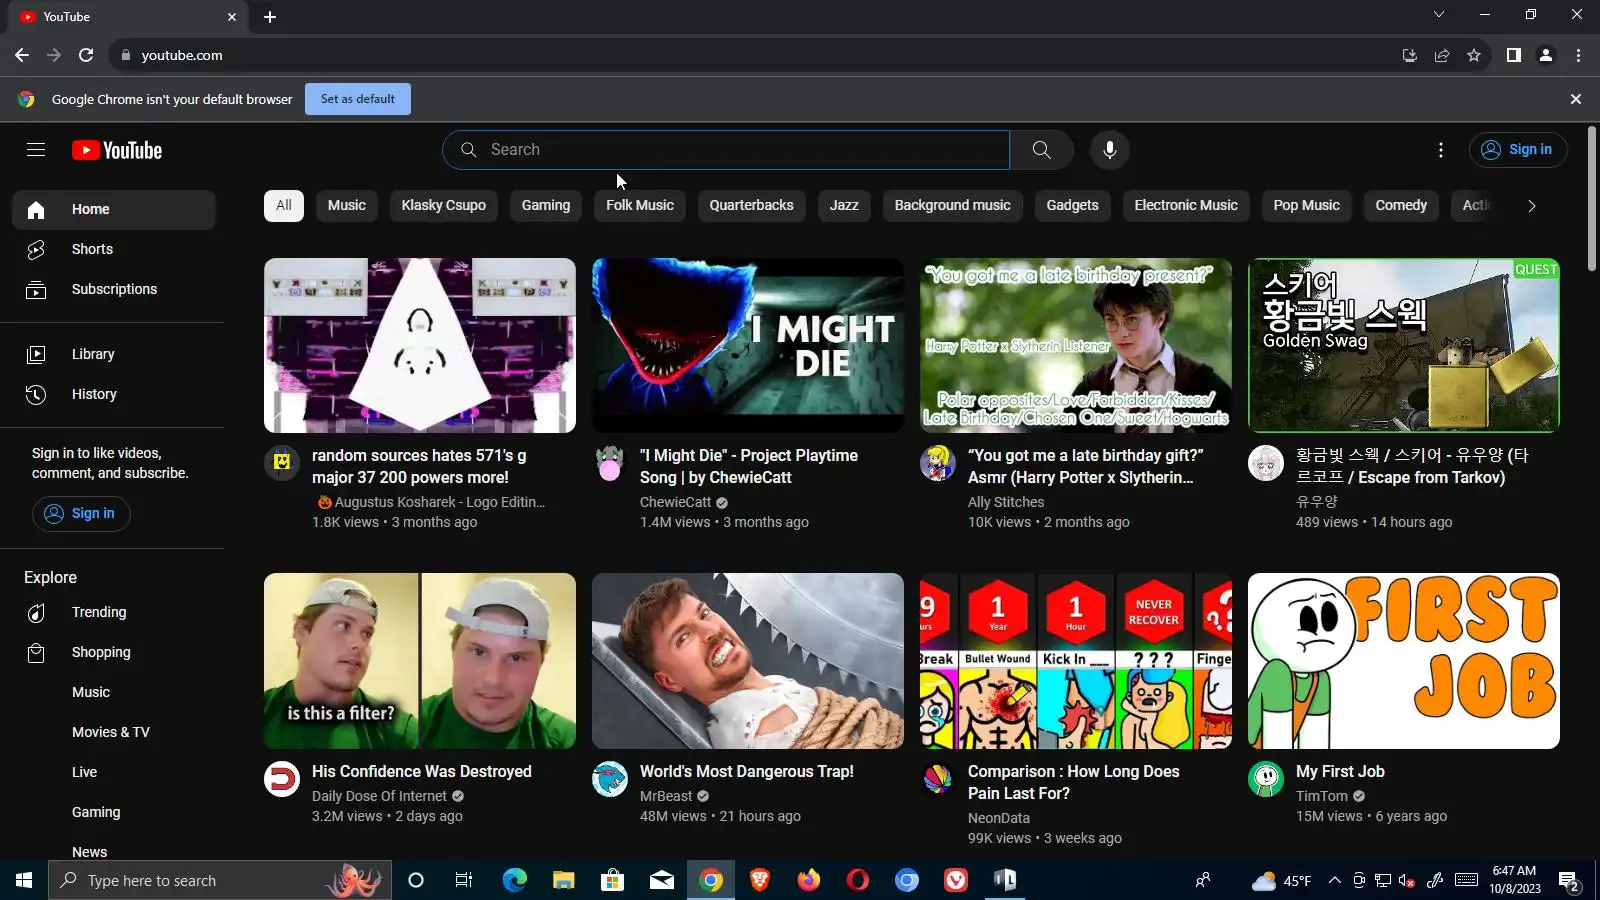The height and width of the screenshot is (900, 1600).
Task: Open Firefox from the taskbar
Action: pos(808,880)
